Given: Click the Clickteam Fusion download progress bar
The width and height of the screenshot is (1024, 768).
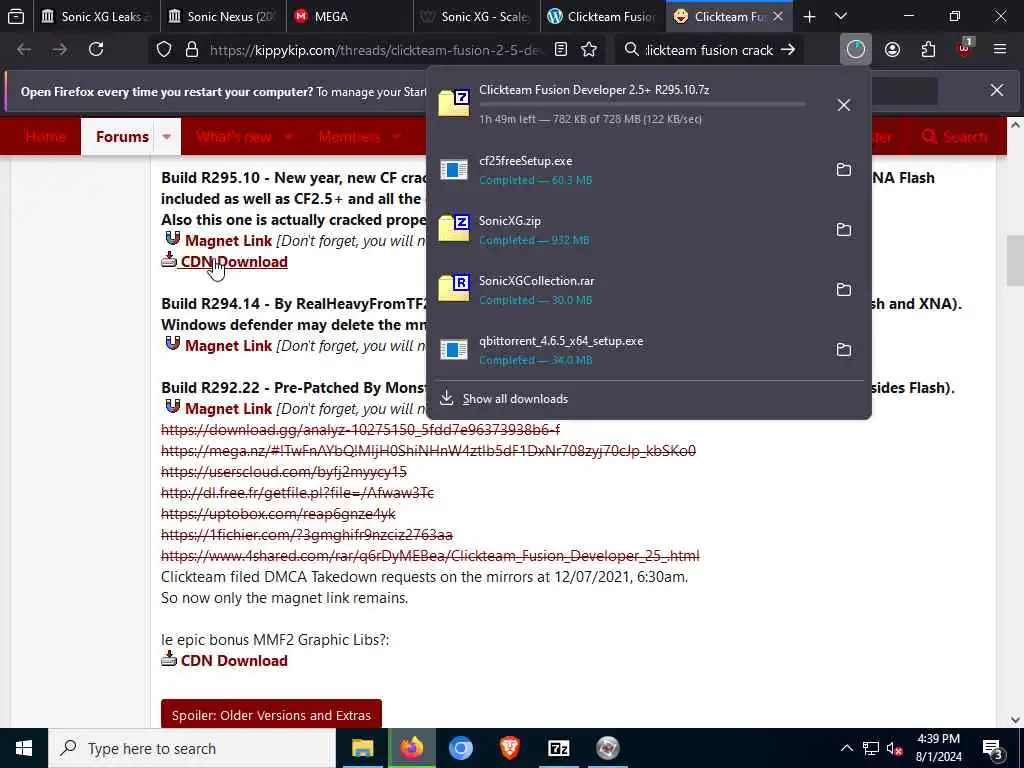Looking at the screenshot, I should tap(642, 104).
